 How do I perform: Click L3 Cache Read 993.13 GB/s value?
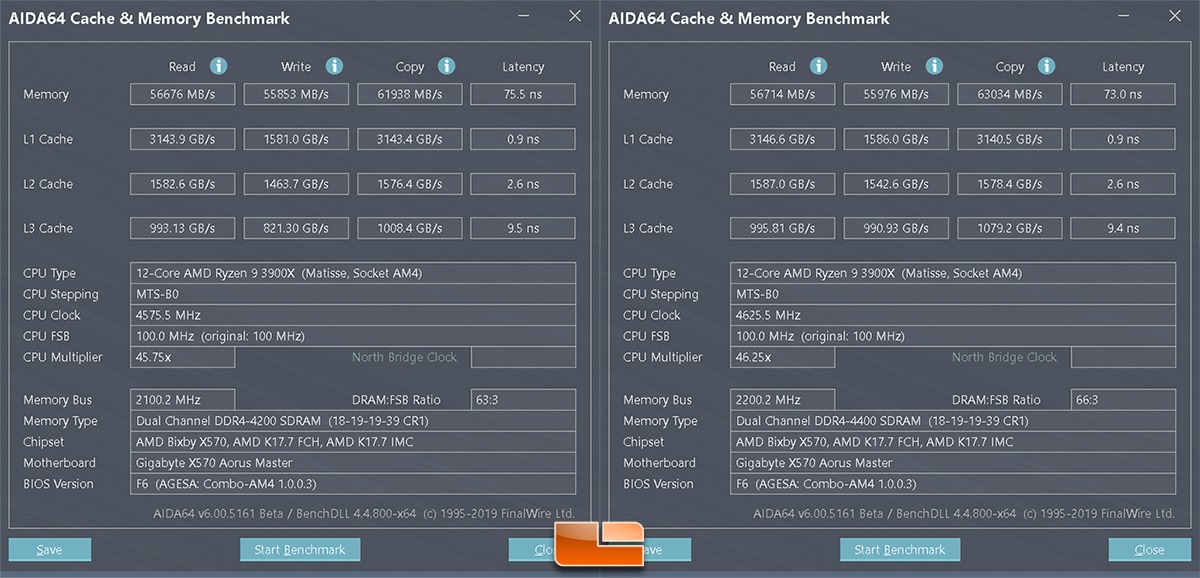click(x=183, y=228)
